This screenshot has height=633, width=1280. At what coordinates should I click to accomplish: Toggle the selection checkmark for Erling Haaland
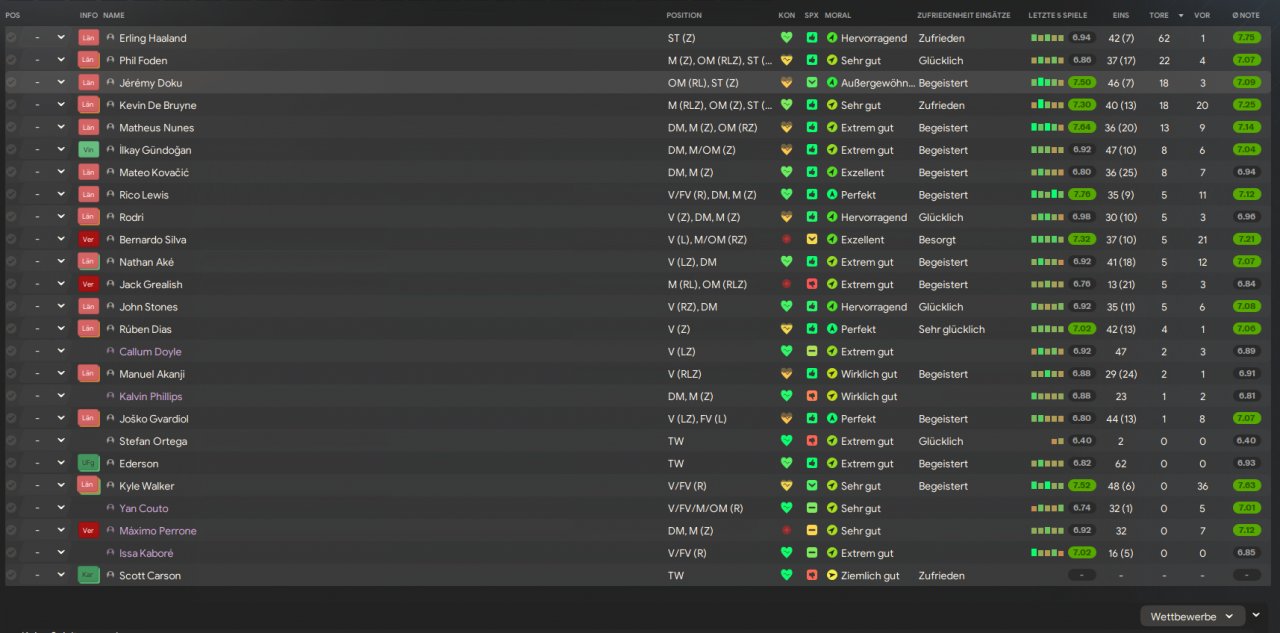[11, 38]
